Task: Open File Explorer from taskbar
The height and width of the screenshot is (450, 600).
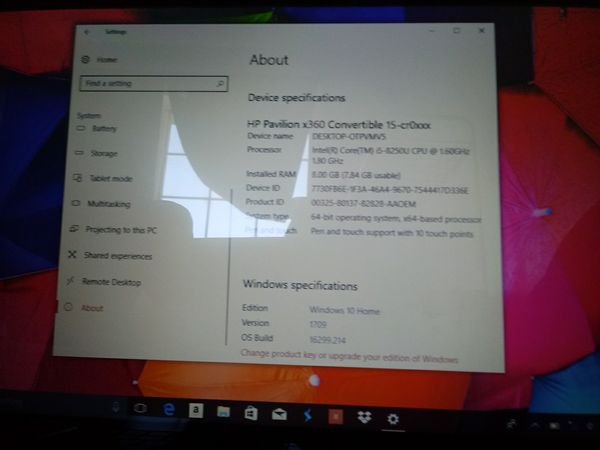Action: point(223,412)
